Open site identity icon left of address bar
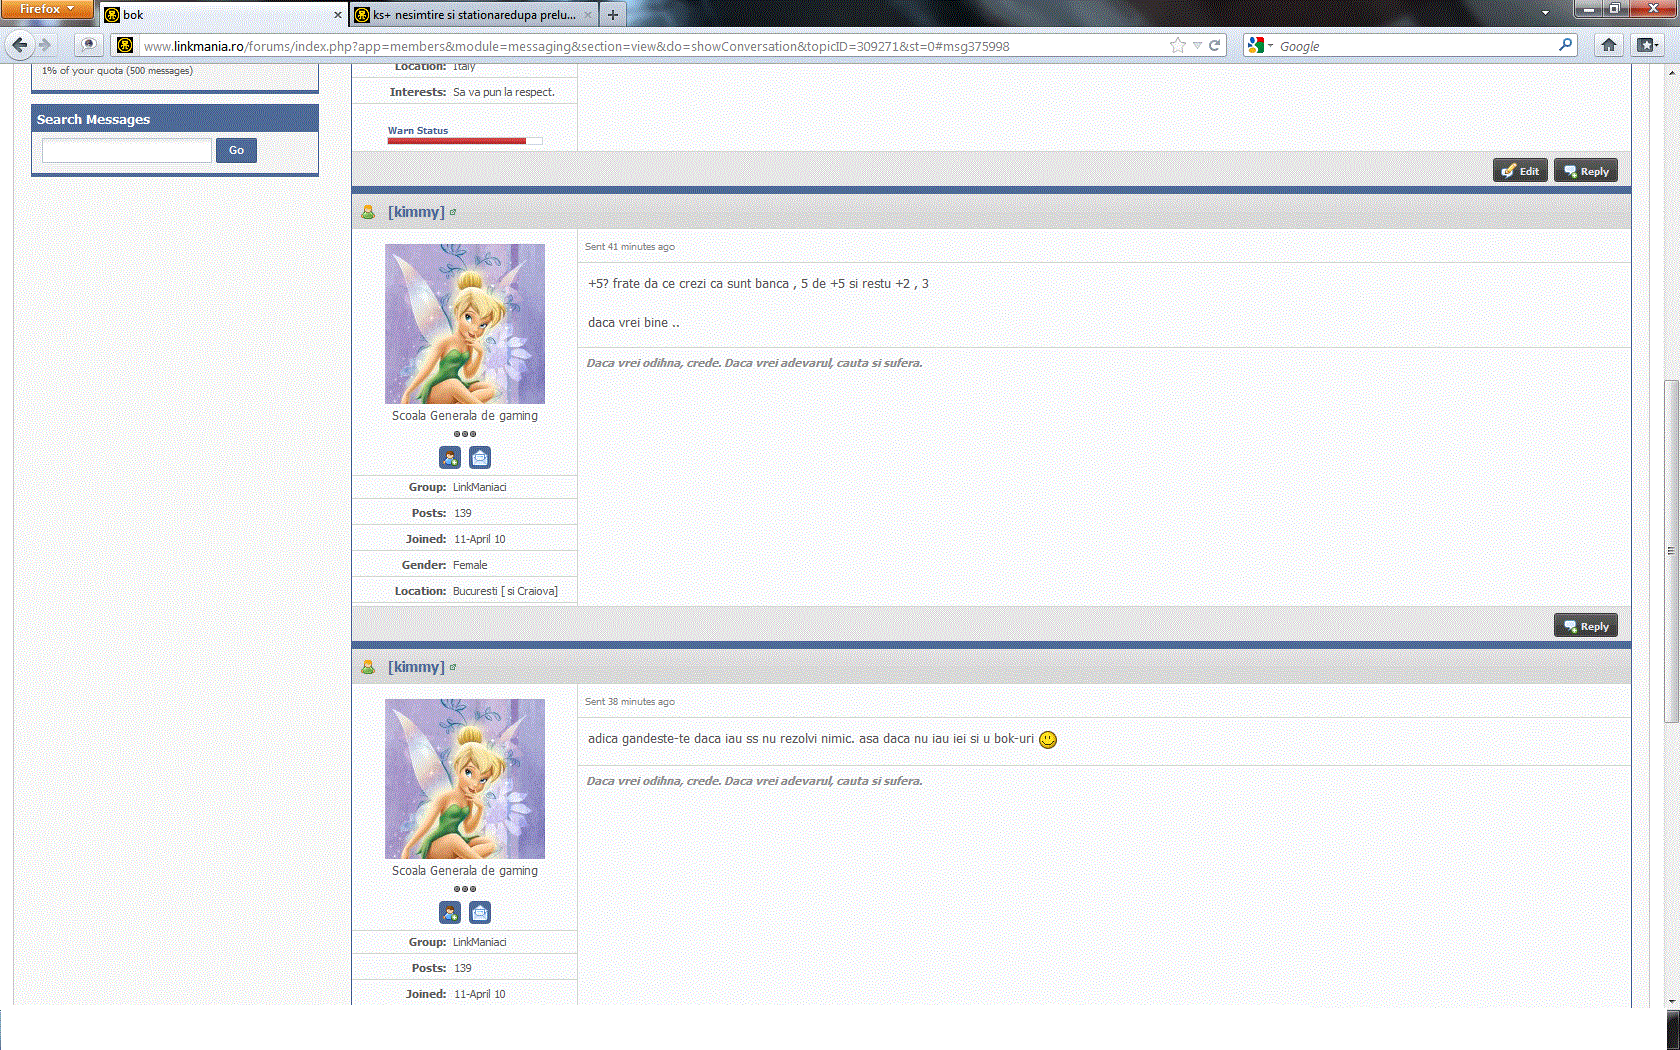1680x1050 pixels. point(124,45)
